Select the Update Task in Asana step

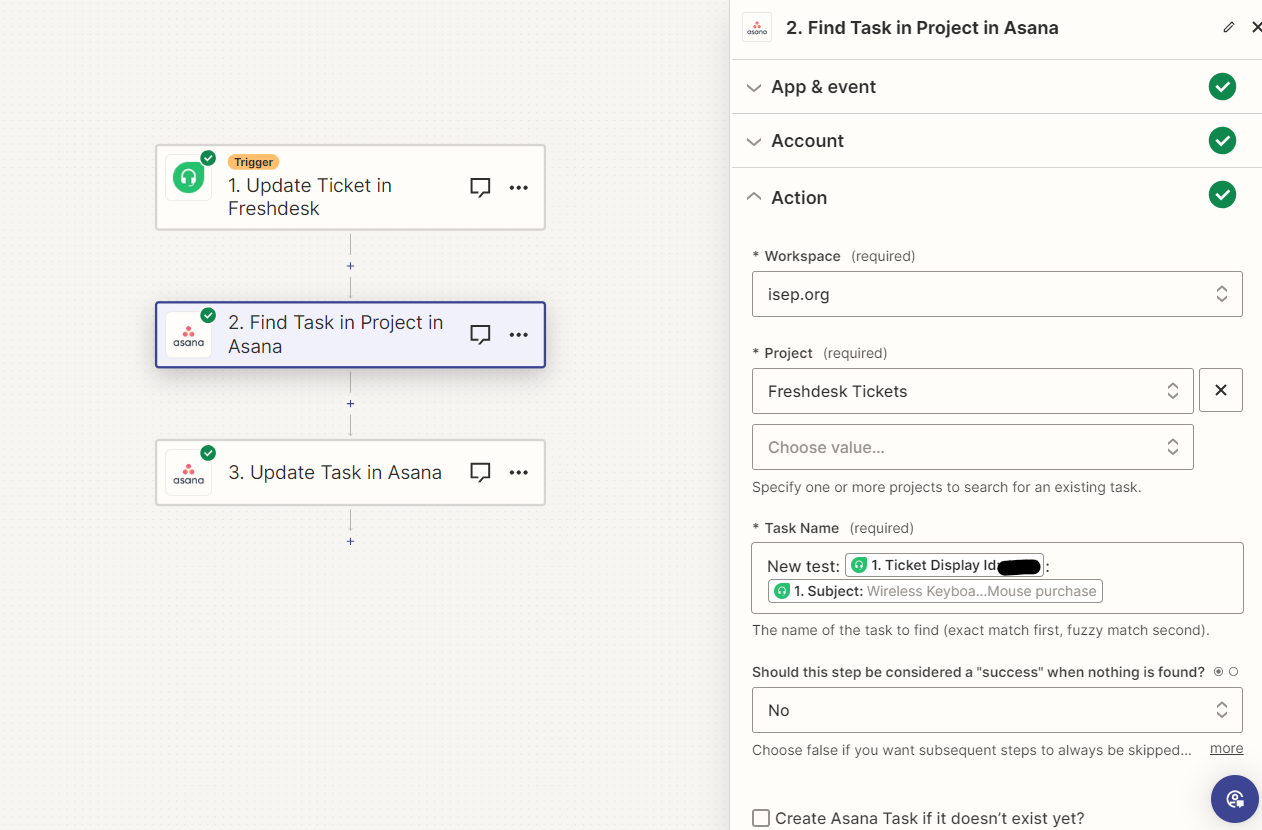point(350,472)
